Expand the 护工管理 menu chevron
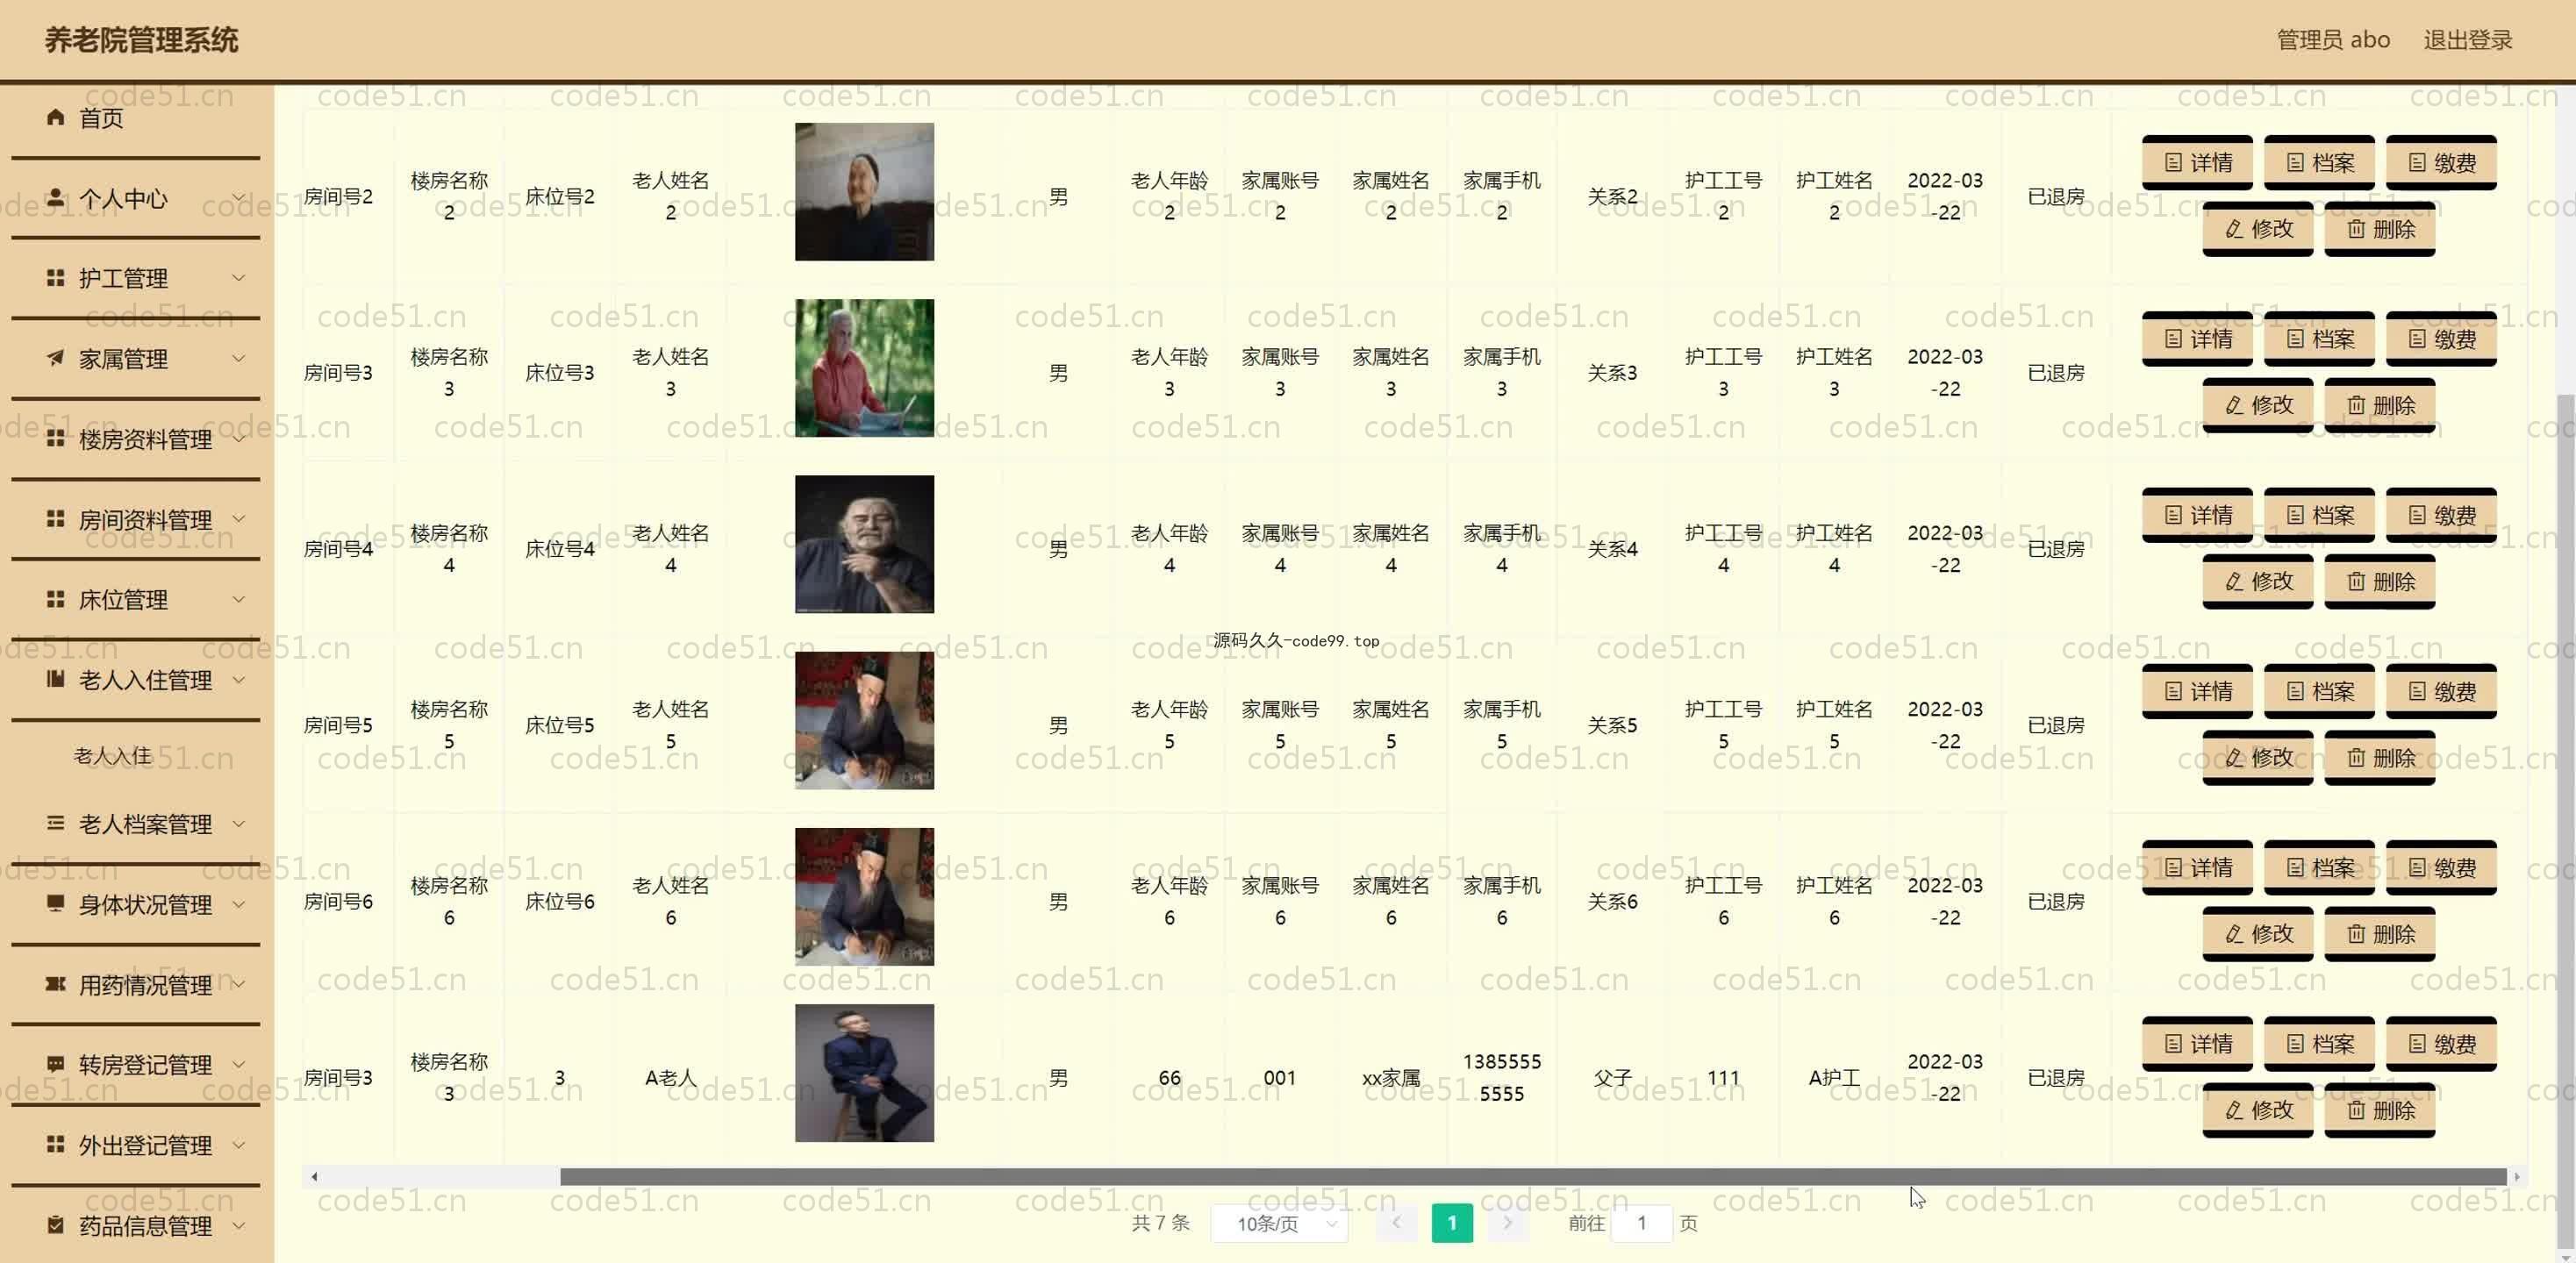Screen dimensions: 2576x1263 [x=239, y=277]
